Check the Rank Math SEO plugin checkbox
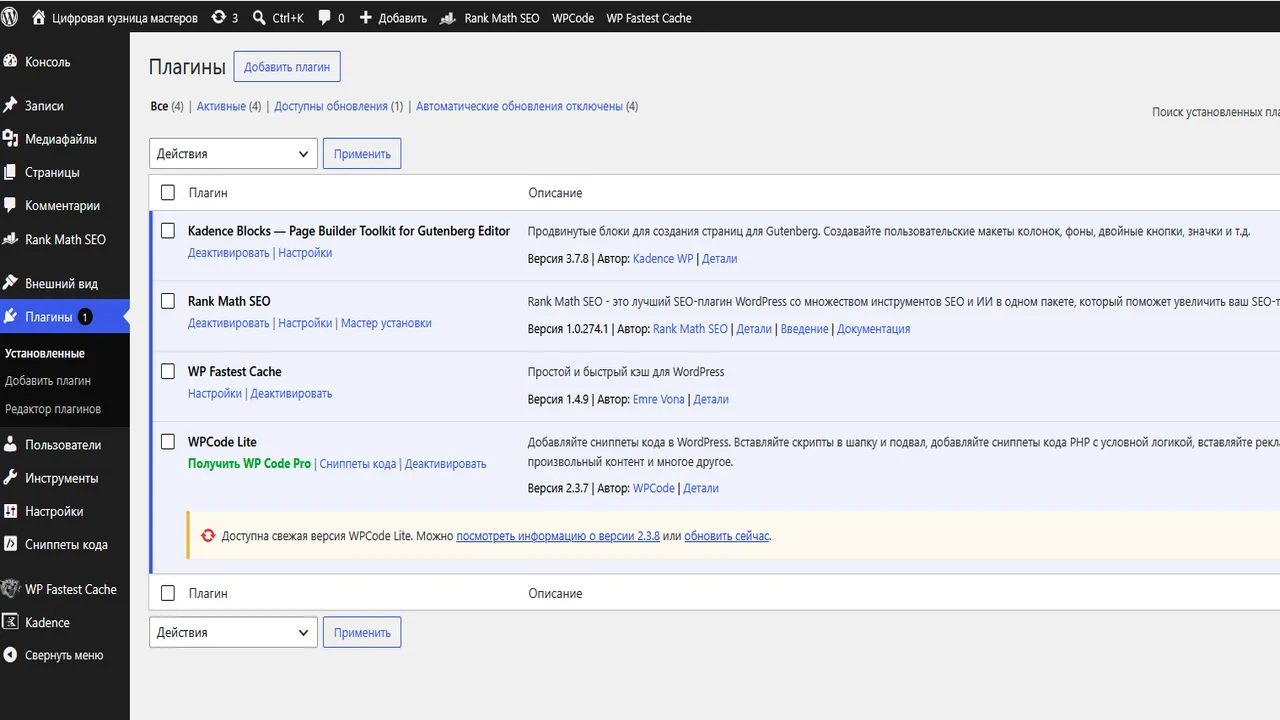Viewport: 1280px width, 720px height. (x=168, y=301)
